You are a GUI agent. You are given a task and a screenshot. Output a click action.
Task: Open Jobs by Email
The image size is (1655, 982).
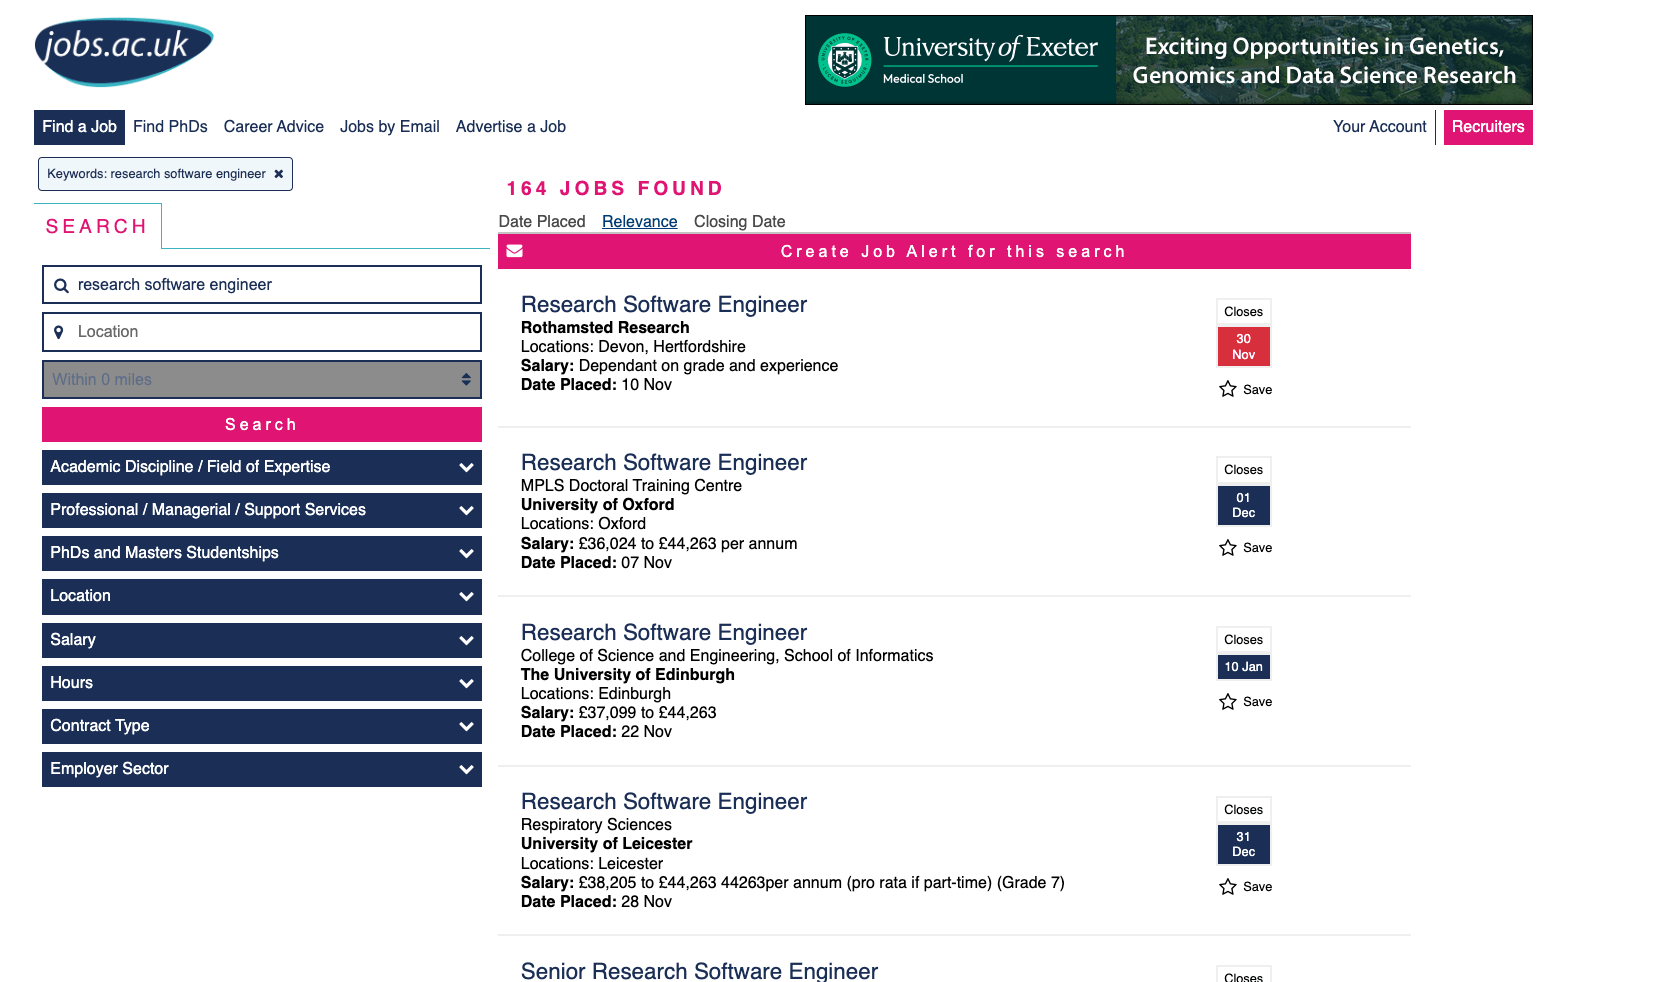[x=390, y=127]
